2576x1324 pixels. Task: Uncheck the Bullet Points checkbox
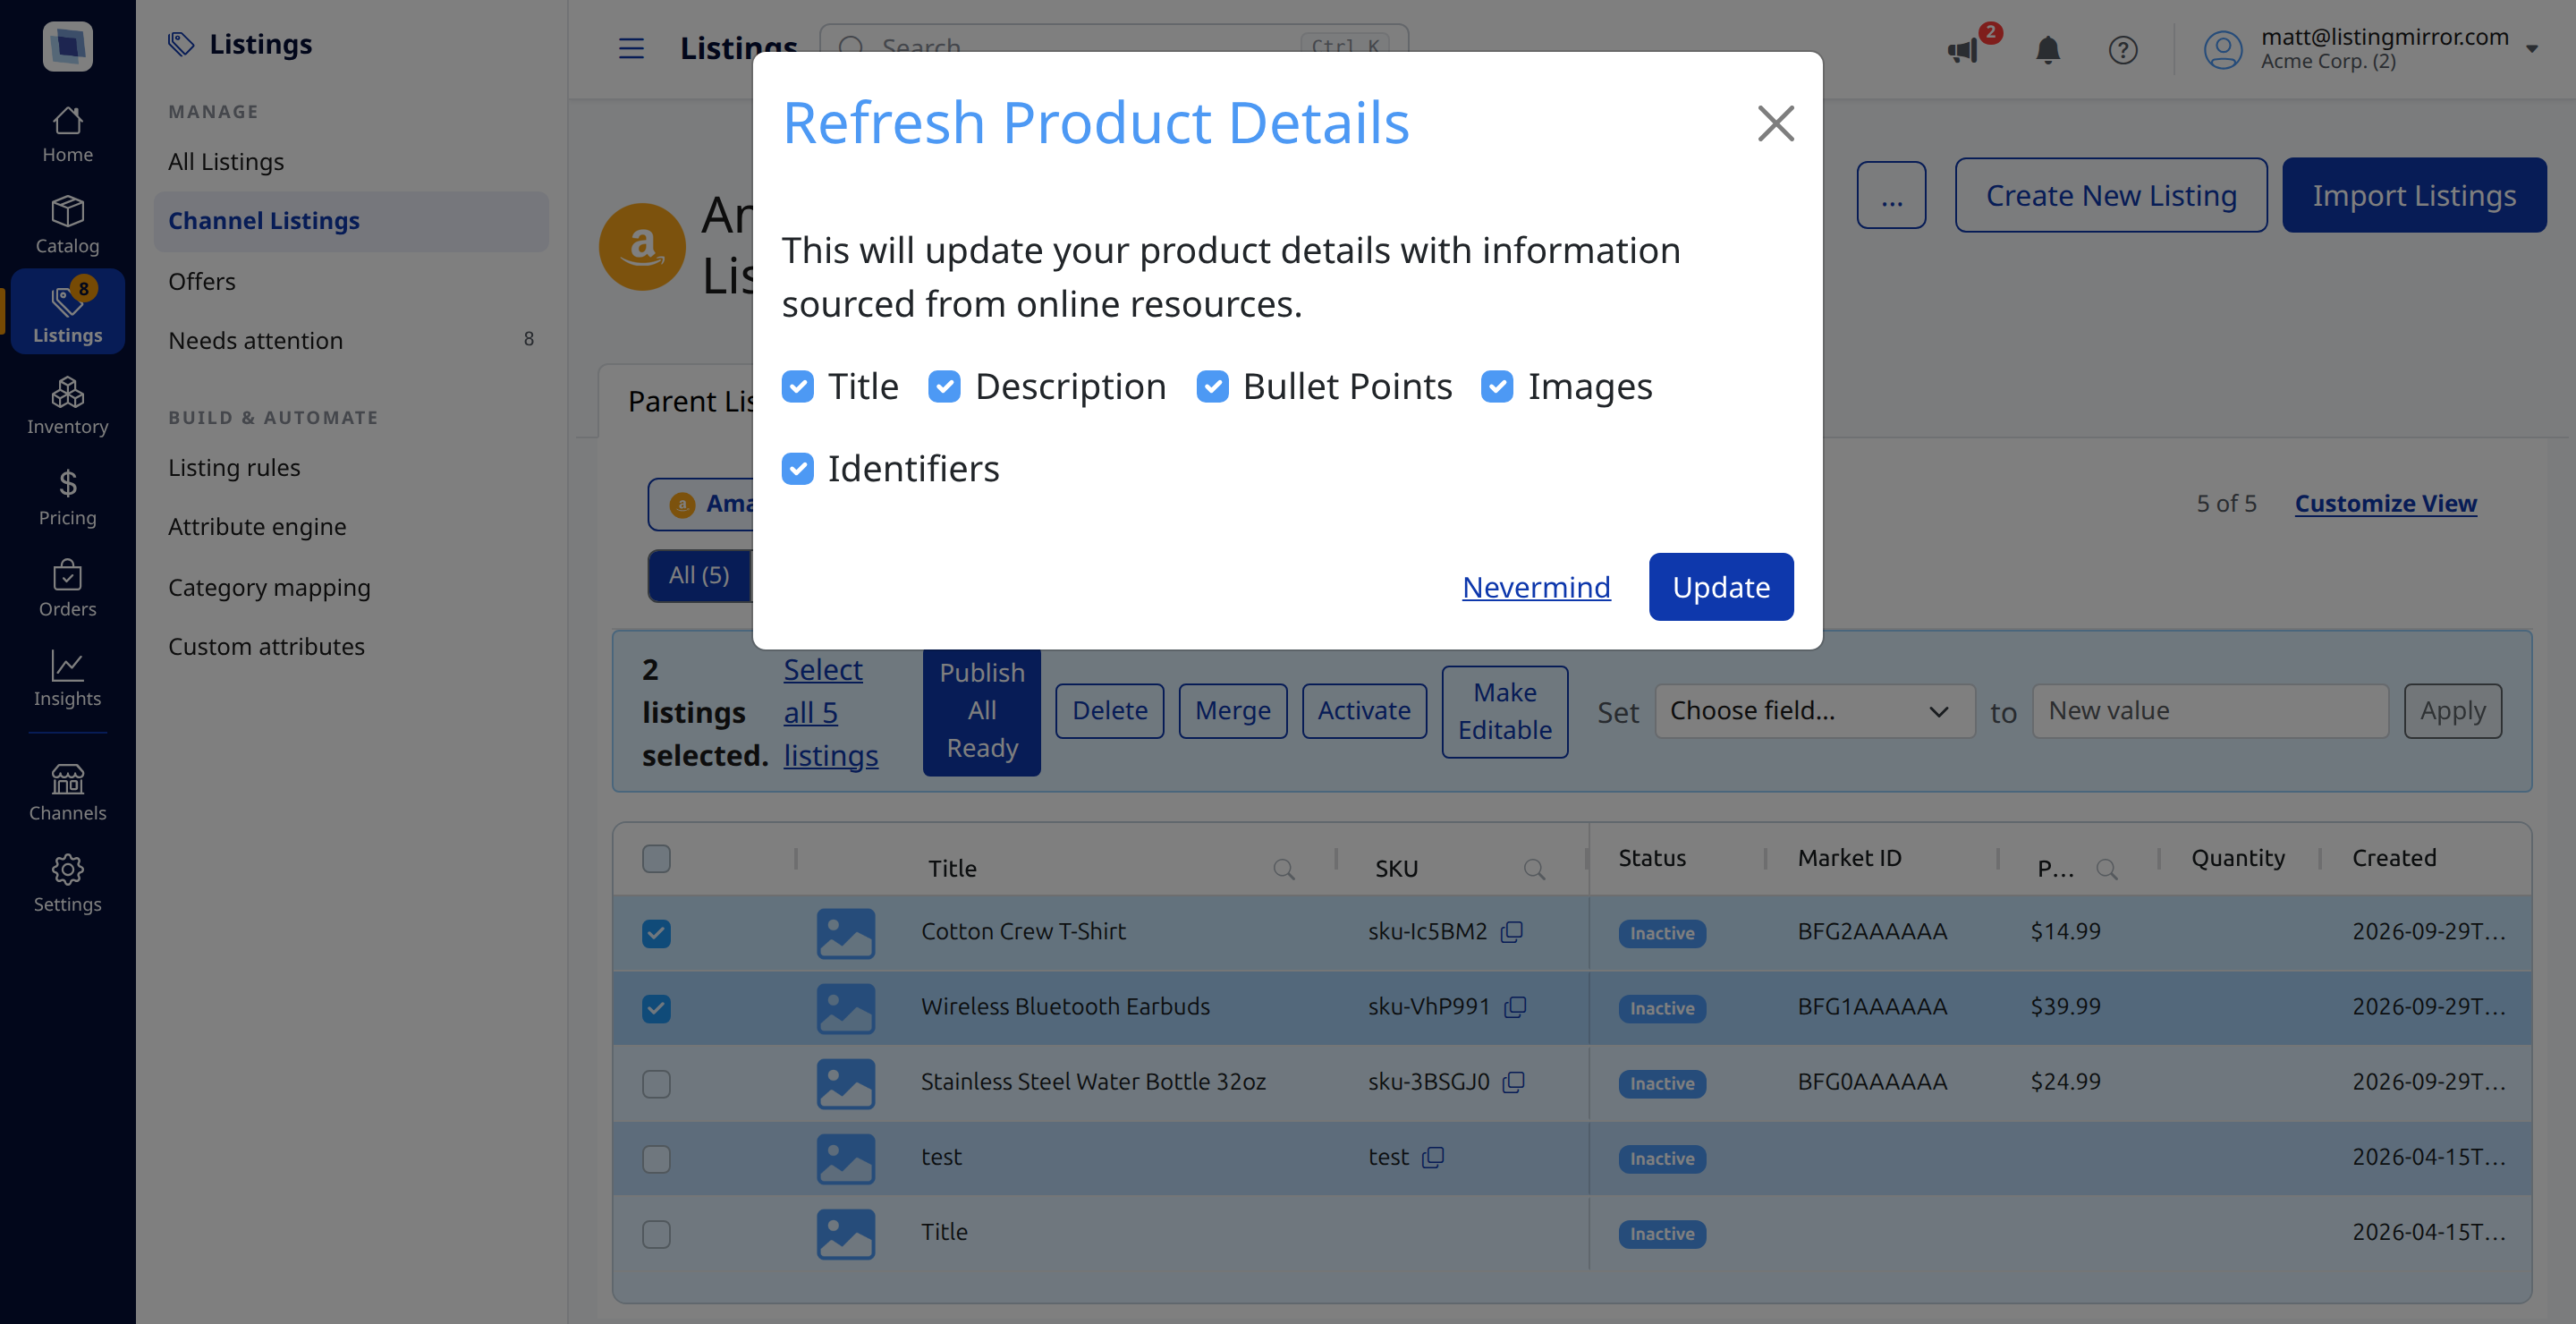click(x=1212, y=386)
